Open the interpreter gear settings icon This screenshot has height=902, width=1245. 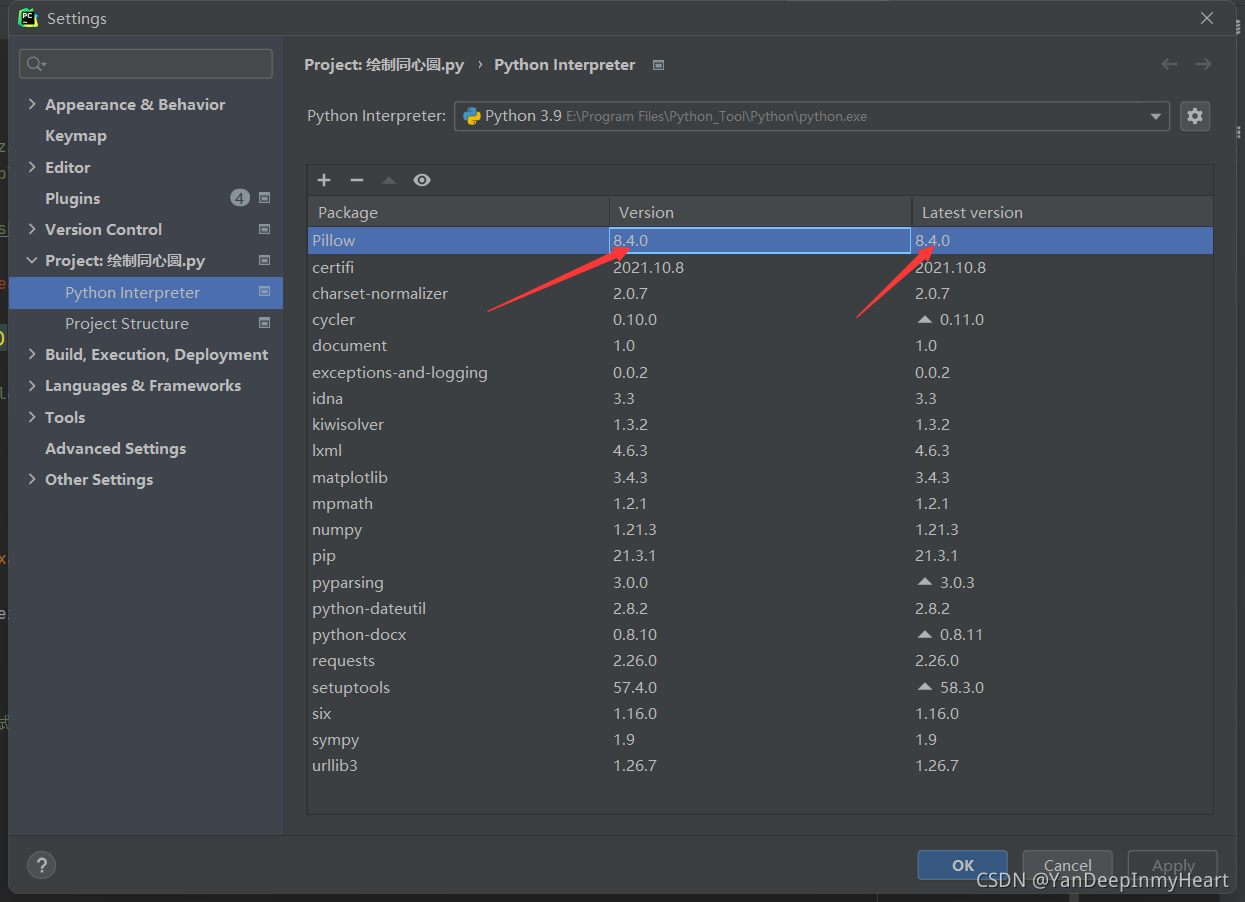1195,116
